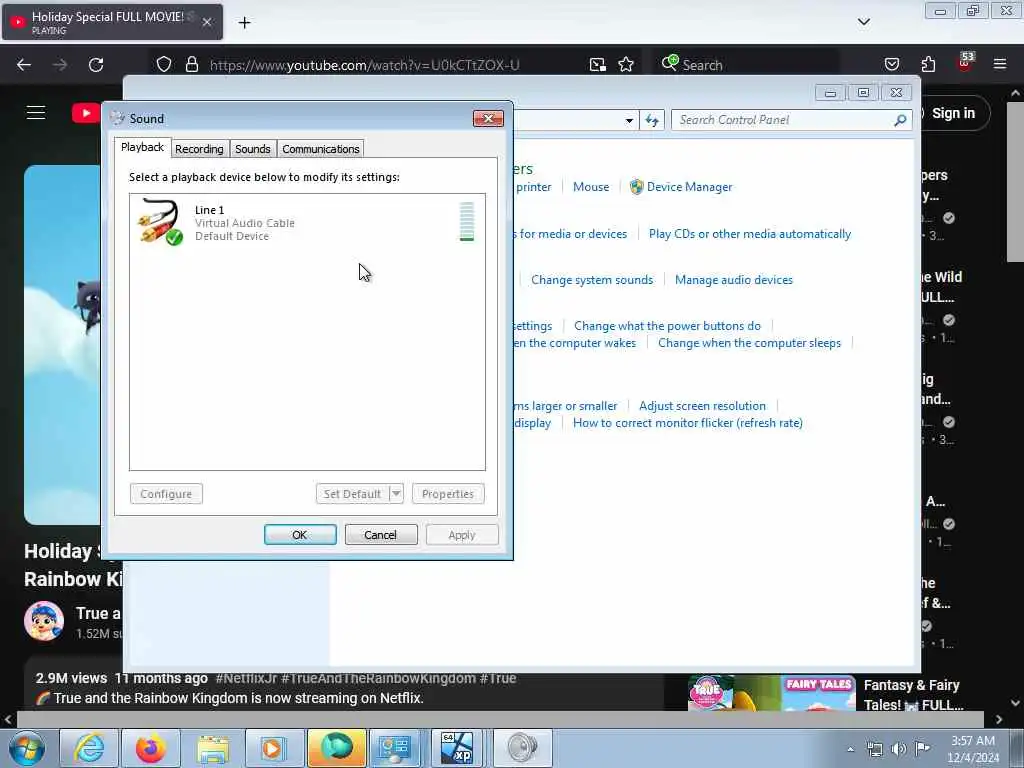Click the #NetflixJr hashtag
This screenshot has width=1024, height=768.
click(x=246, y=679)
